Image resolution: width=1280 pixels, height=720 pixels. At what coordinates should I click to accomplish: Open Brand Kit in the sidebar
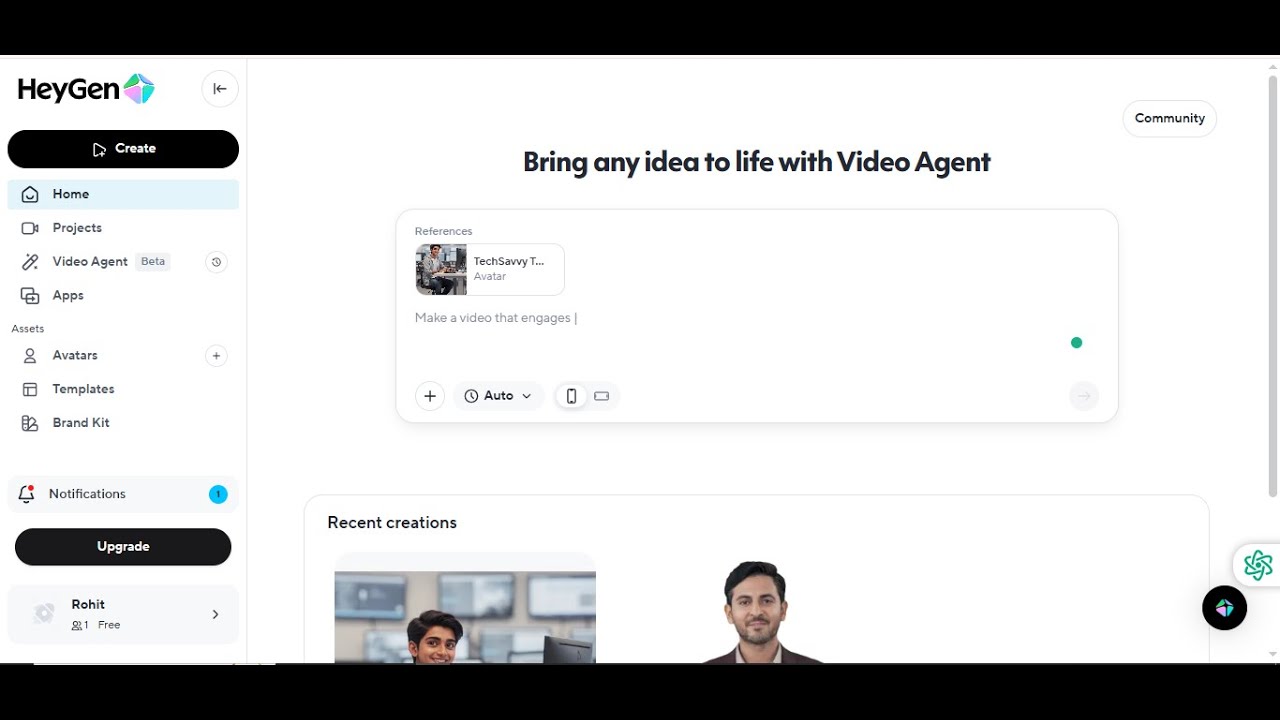pyautogui.click(x=123, y=423)
